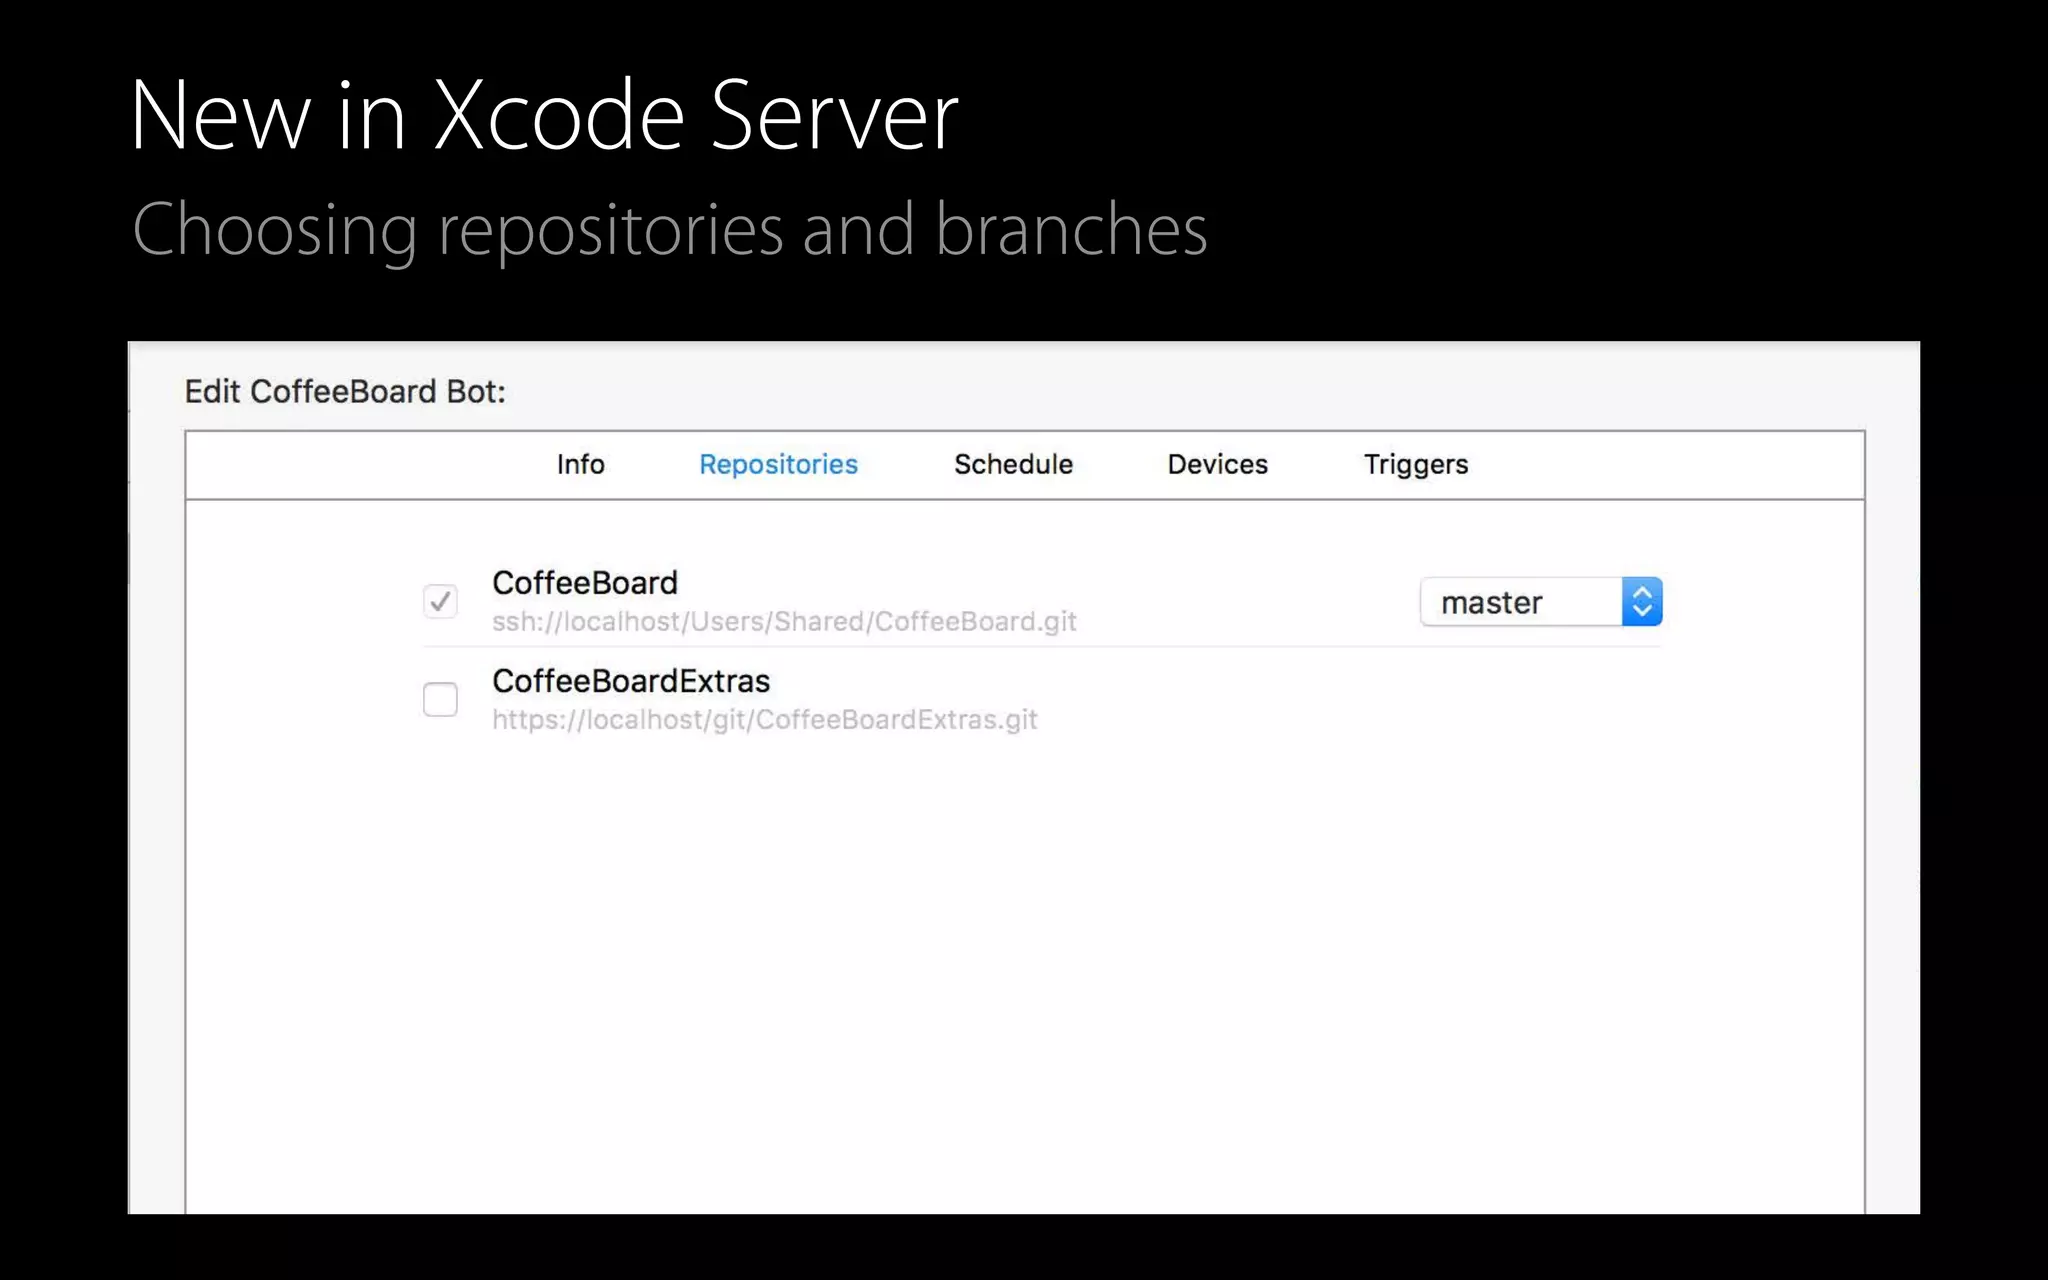Click the branch popup stepper arrows

1641,602
